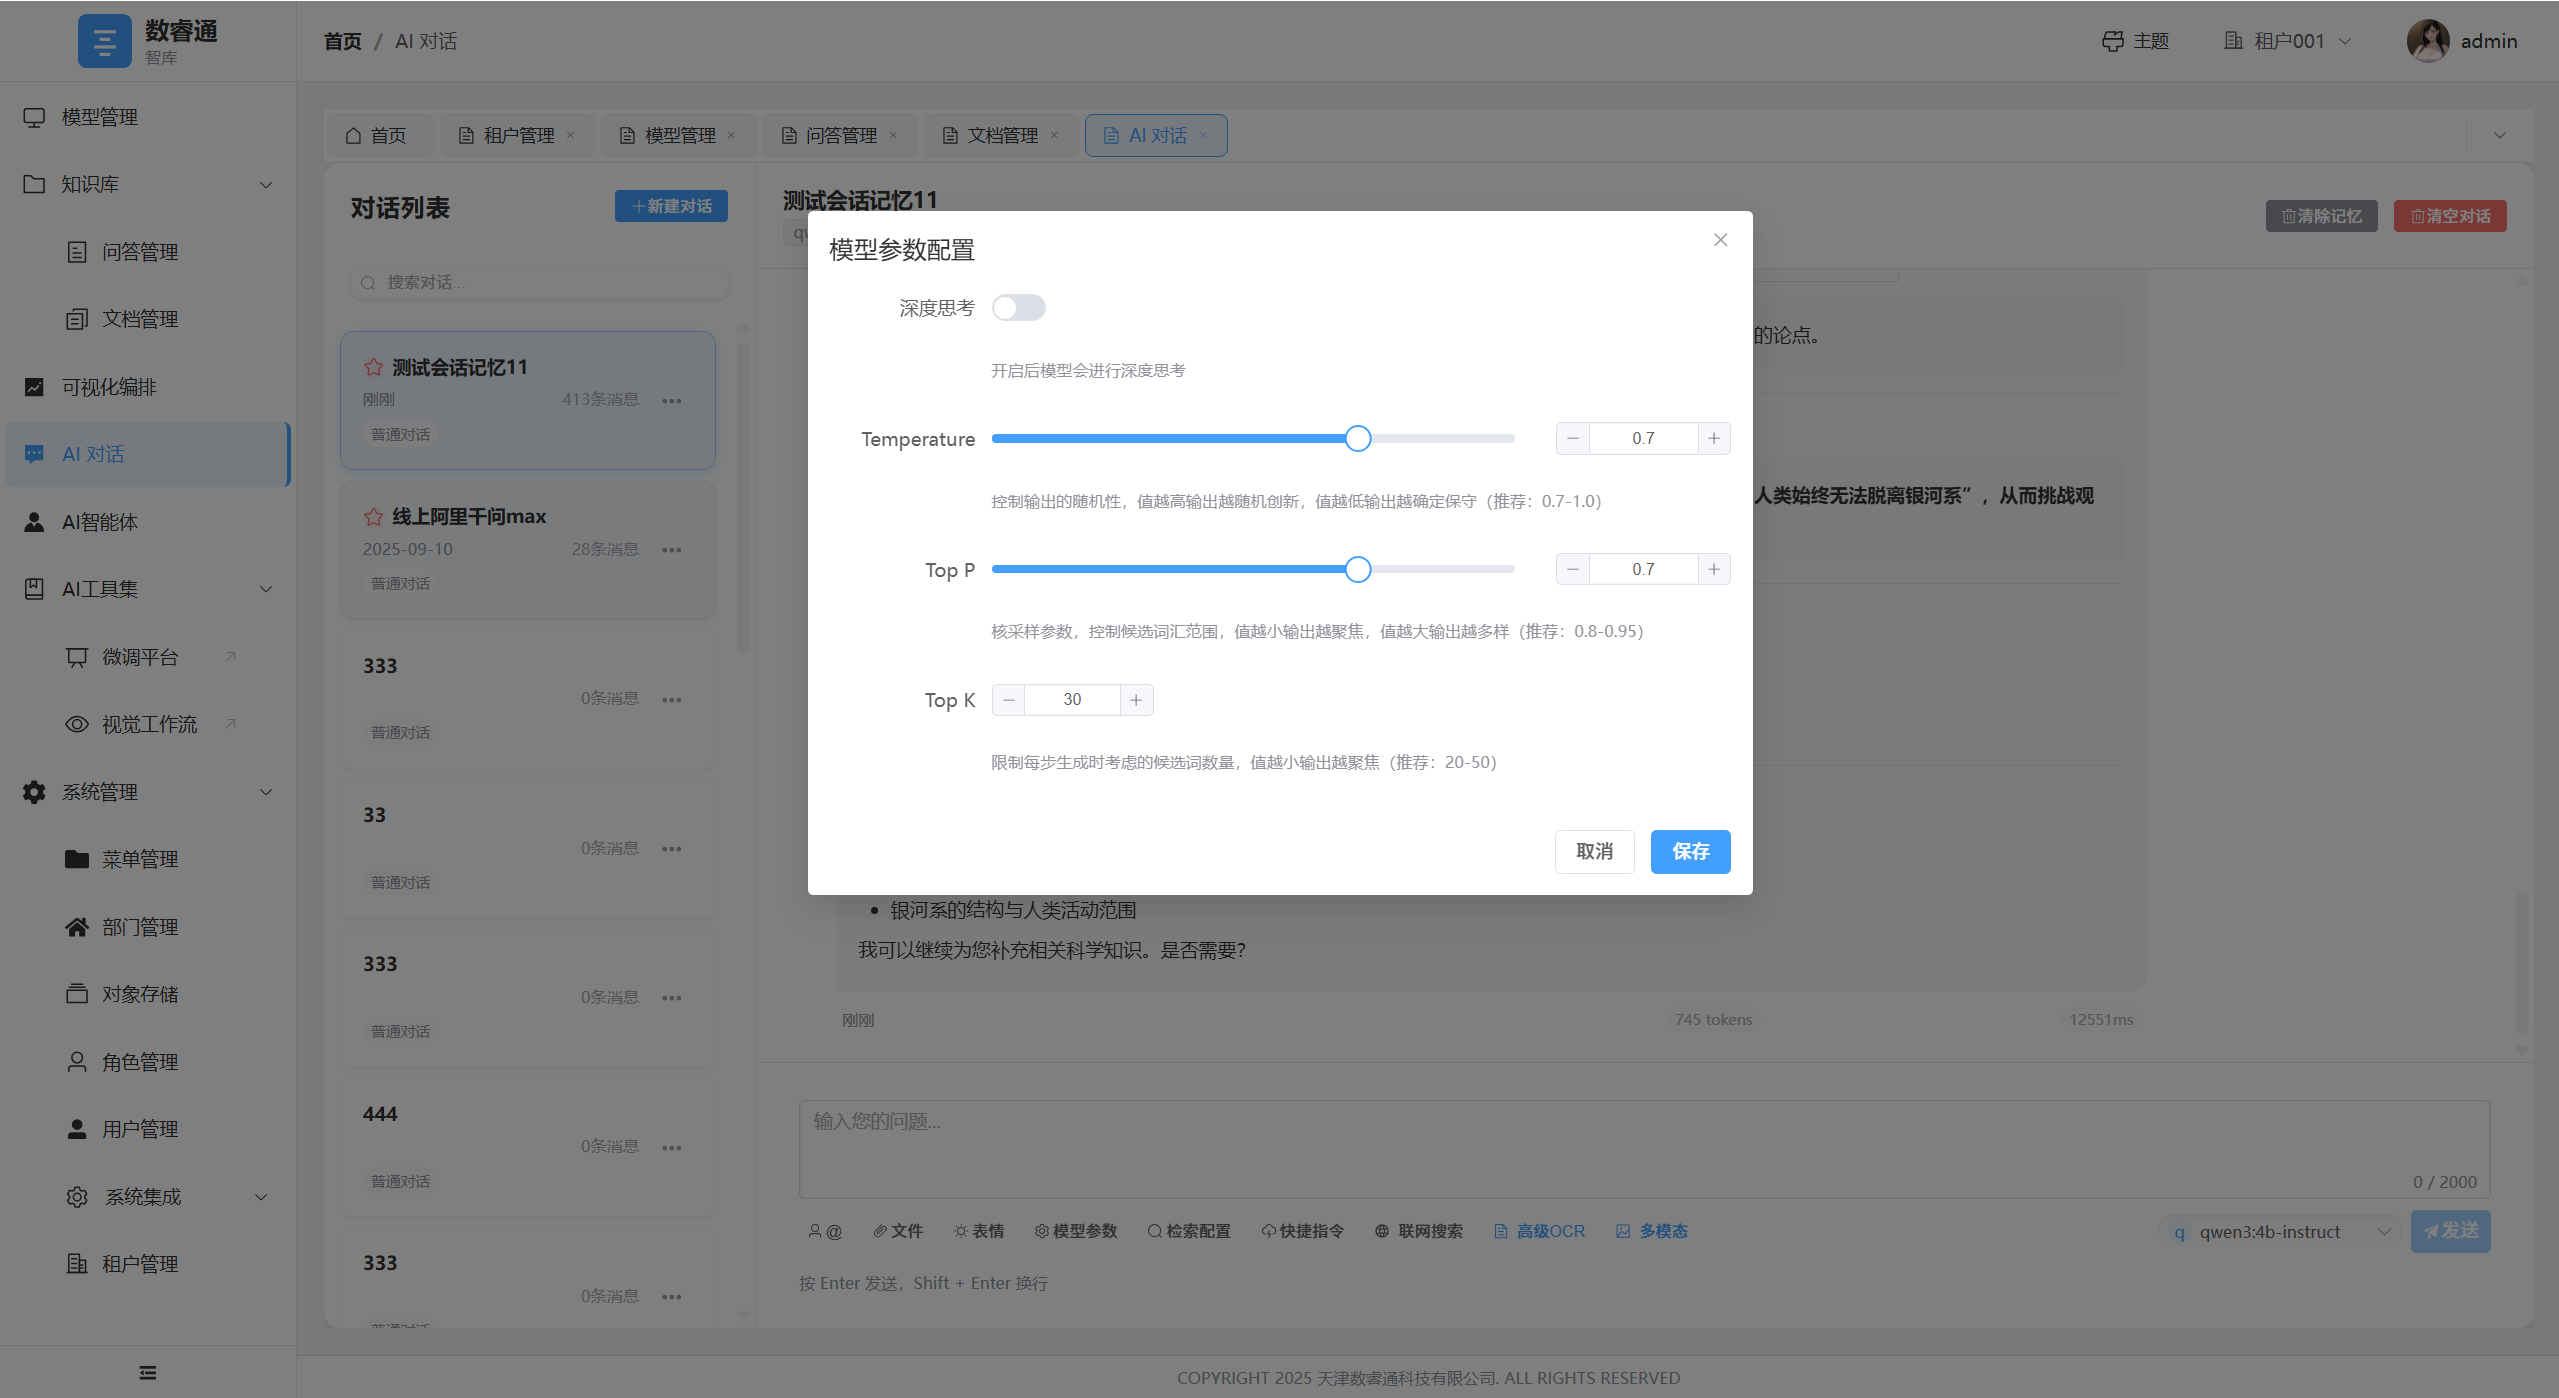The image size is (2559, 1398).
Task: Enable the 多模态 option
Action: click(x=1652, y=1231)
